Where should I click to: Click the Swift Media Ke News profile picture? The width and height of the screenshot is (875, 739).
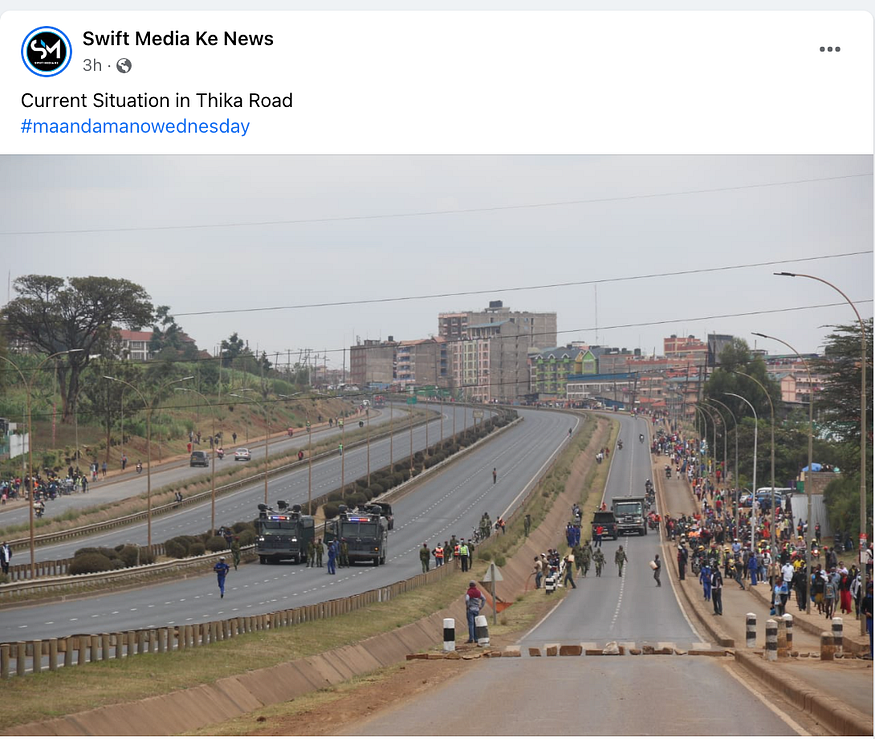tap(46, 51)
